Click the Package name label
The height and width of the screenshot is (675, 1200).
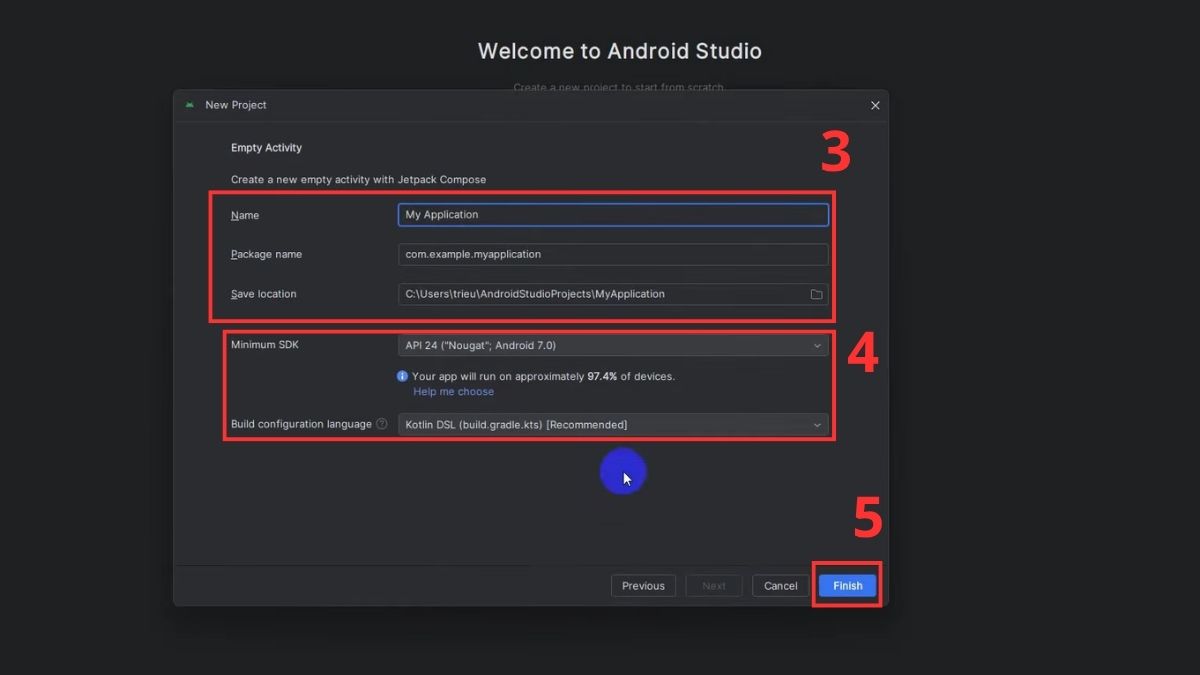tap(266, 254)
